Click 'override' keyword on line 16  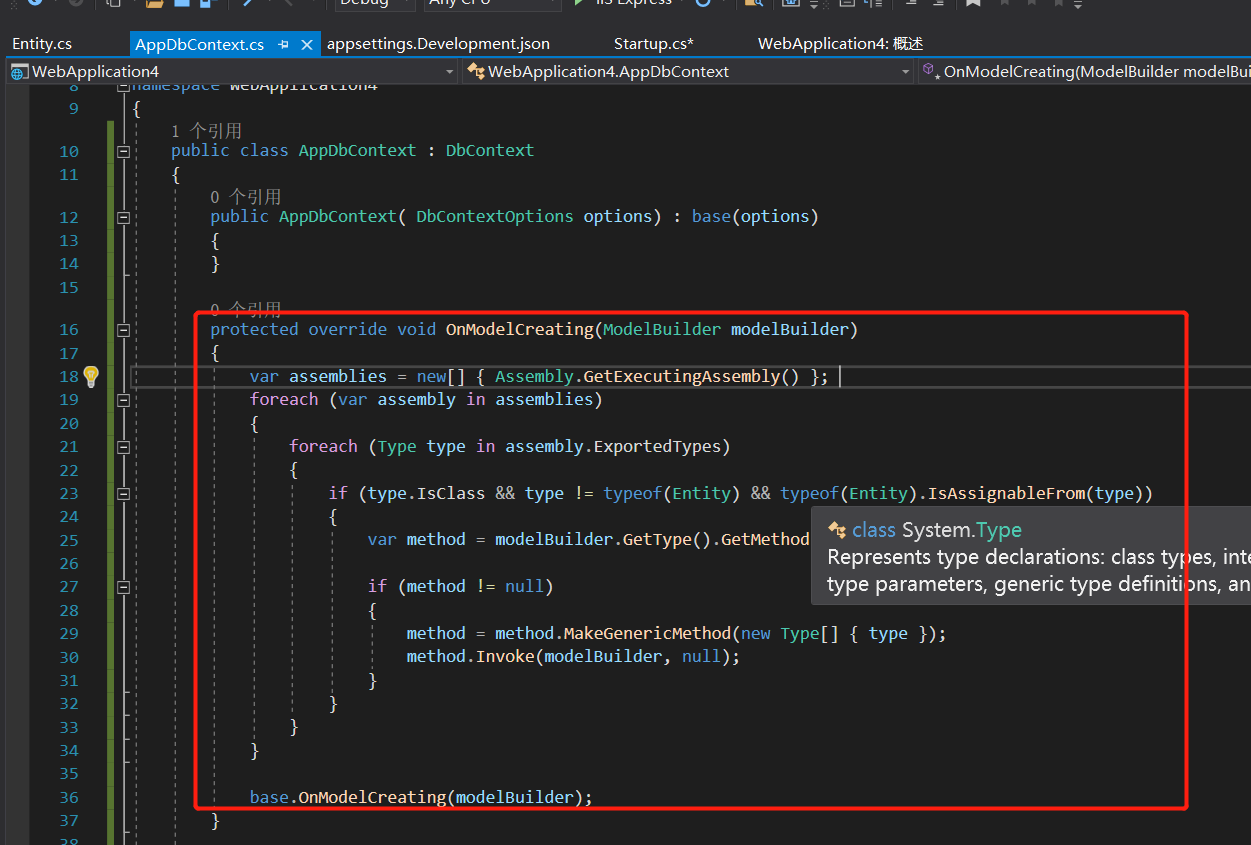click(x=347, y=329)
